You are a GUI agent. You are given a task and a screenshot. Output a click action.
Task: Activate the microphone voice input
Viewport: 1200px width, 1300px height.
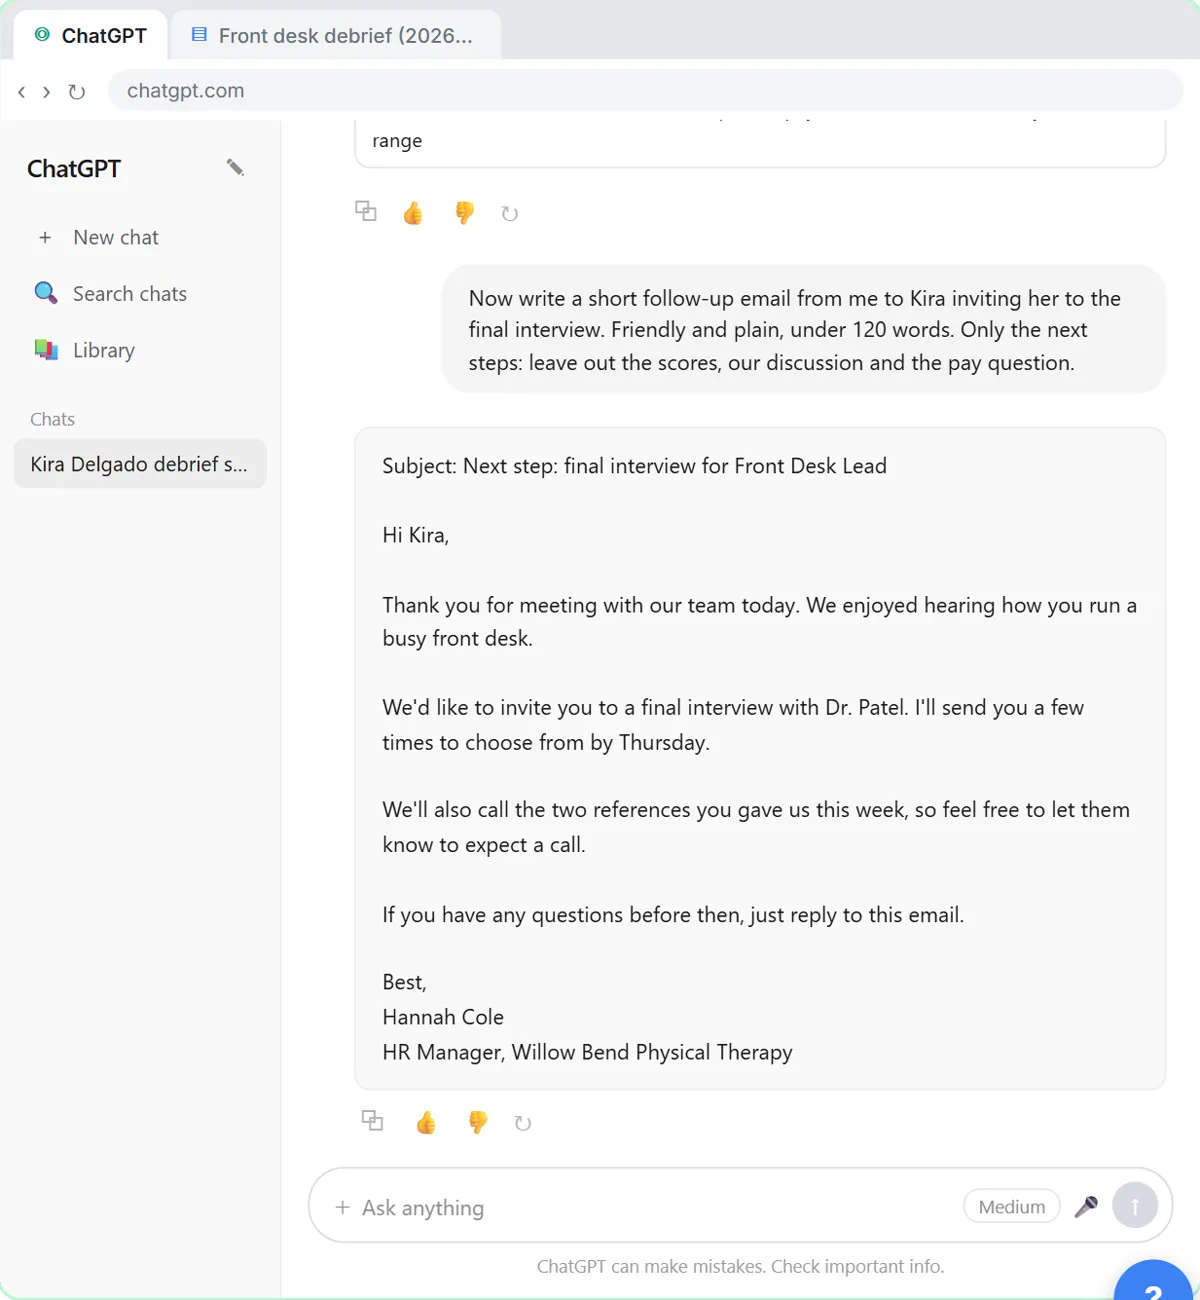point(1086,1206)
